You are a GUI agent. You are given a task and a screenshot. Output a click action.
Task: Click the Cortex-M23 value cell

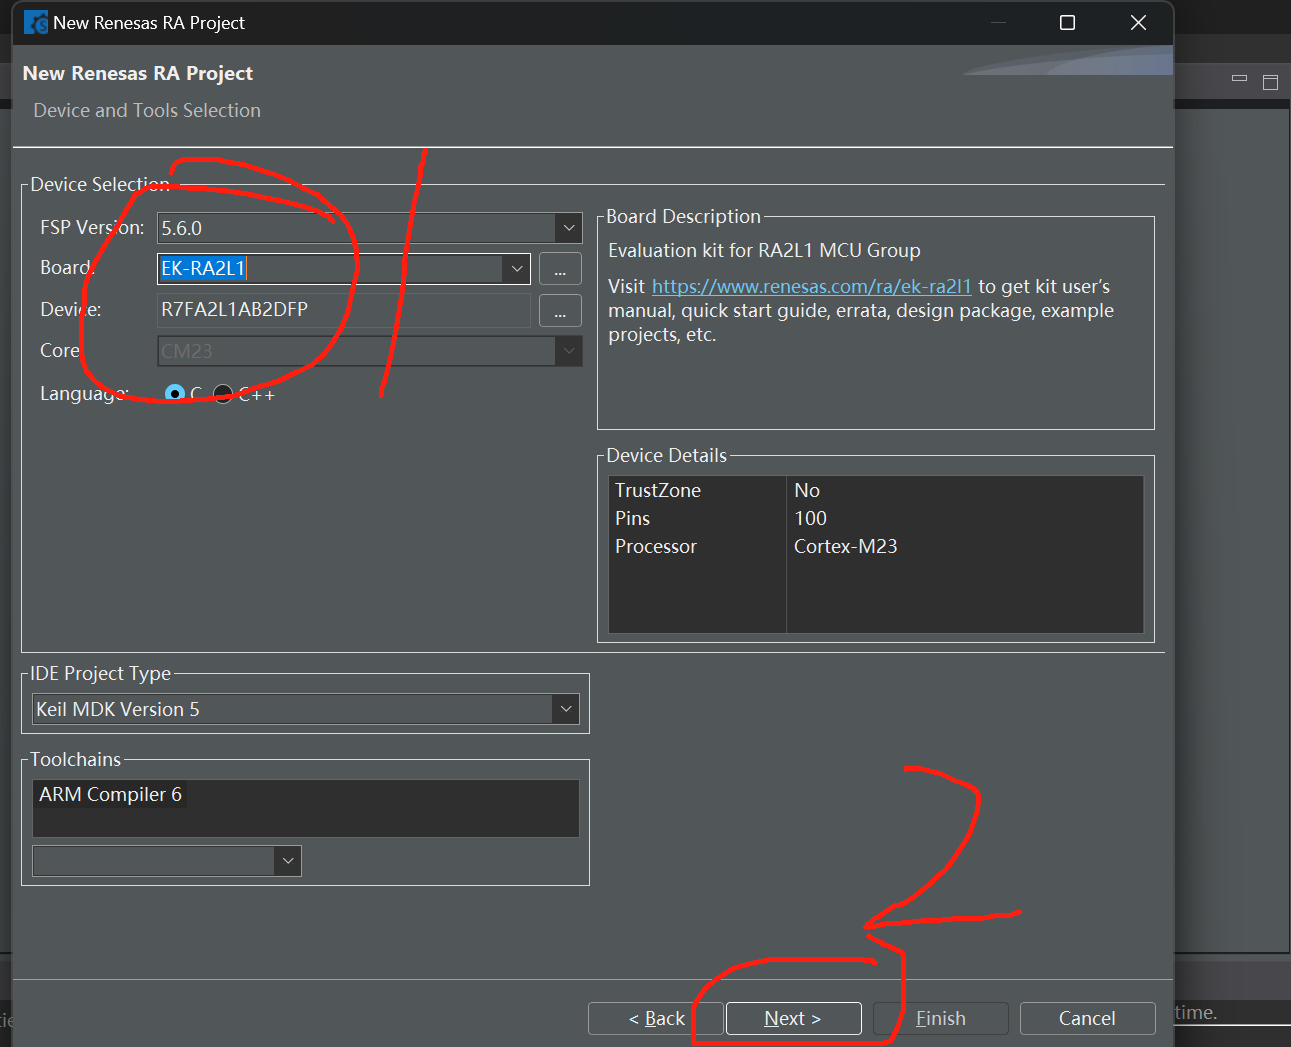pyautogui.click(x=845, y=547)
